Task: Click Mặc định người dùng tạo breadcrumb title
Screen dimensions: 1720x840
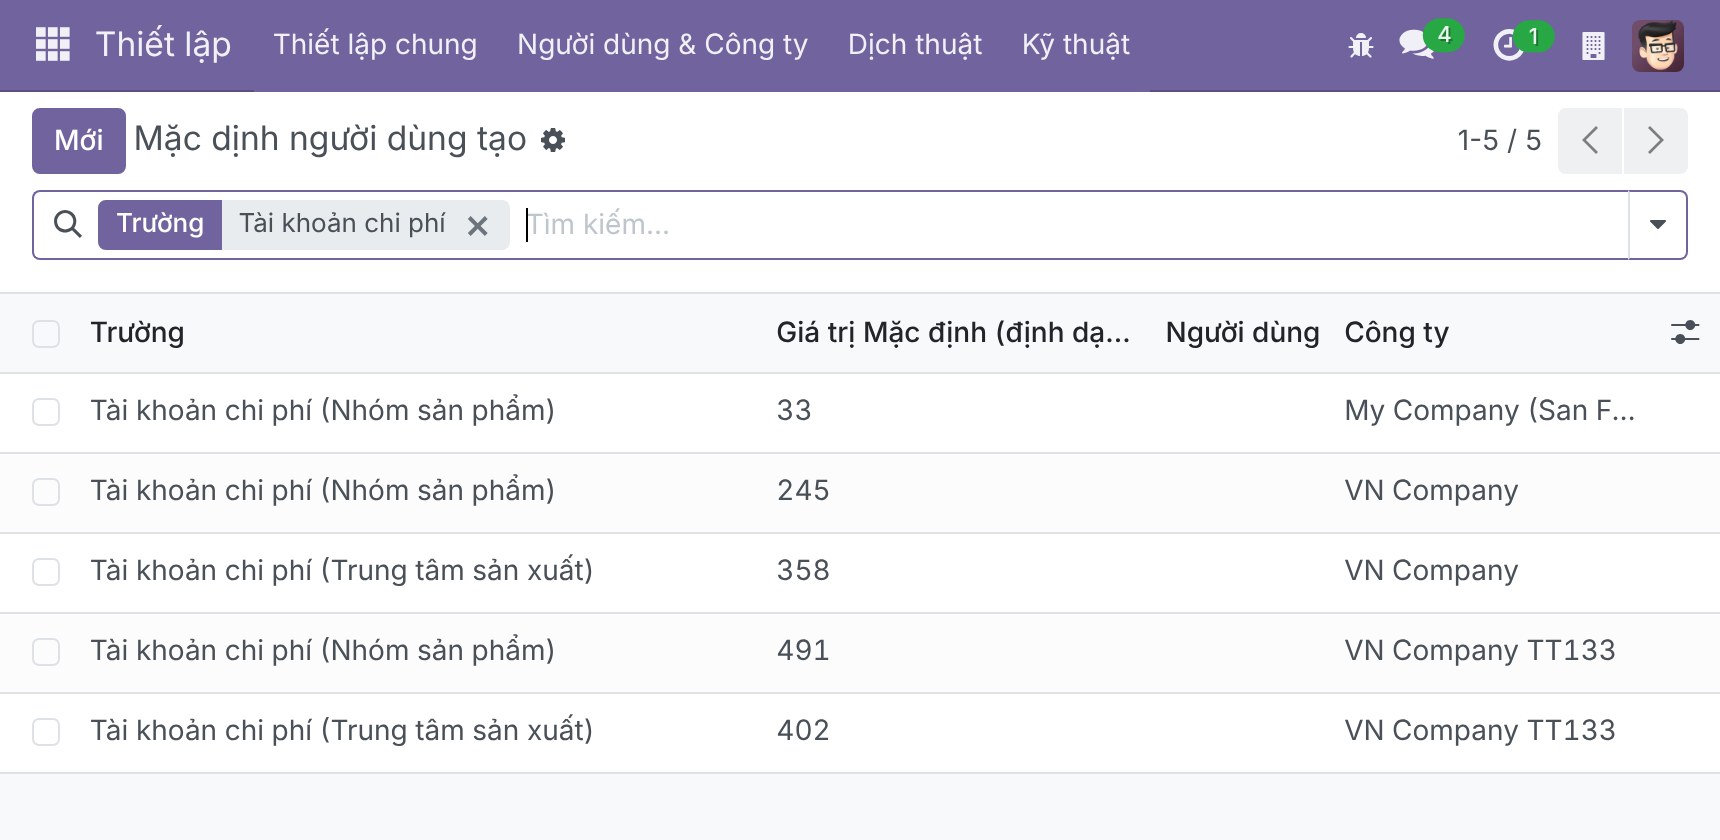Action: tap(330, 140)
